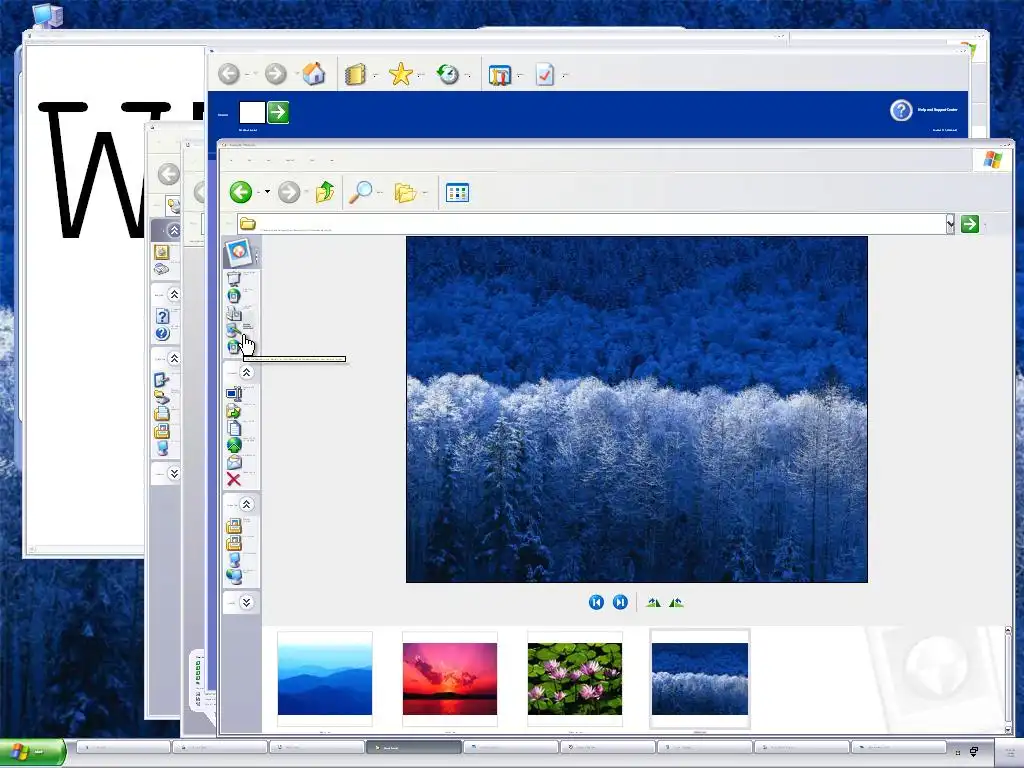Open the File menu in Sample Pictures
This screenshot has height=768, width=1024.
pyautogui.click(x=231, y=160)
